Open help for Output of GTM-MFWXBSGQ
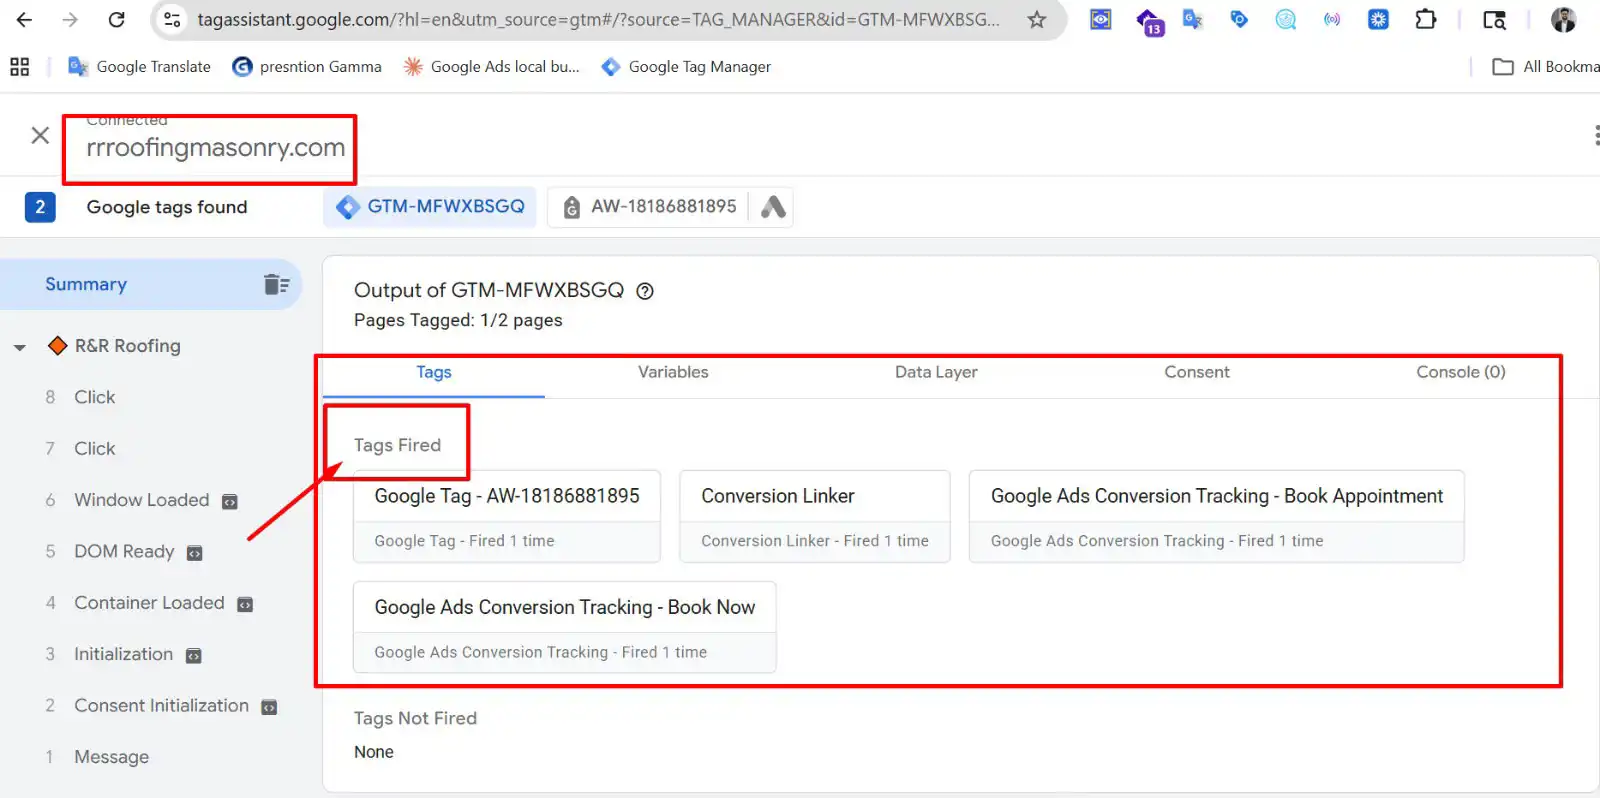 (646, 291)
